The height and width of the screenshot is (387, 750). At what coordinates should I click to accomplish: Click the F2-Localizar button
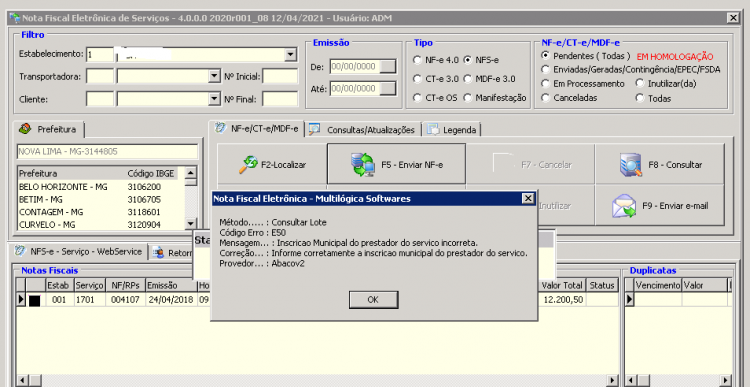pyautogui.click(x=272, y=165)
